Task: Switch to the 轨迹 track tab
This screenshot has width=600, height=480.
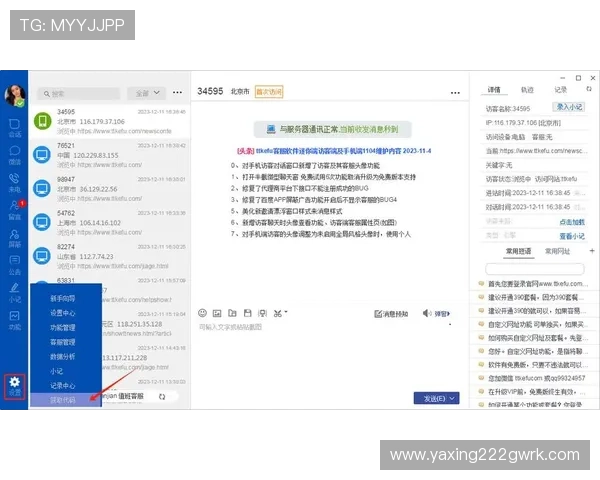Action: (x=527, y=90)
